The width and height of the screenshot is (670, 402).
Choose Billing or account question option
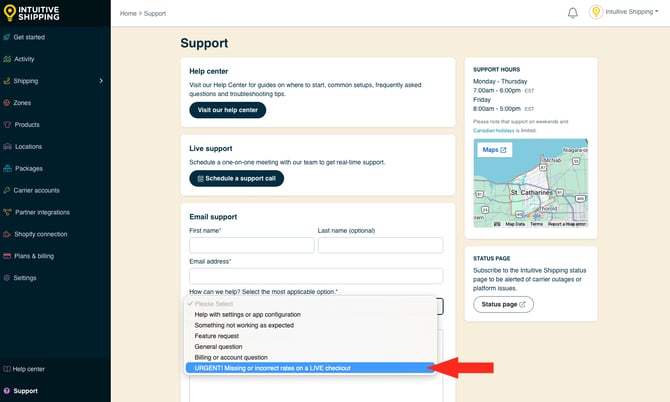click(x=311, y=357)
